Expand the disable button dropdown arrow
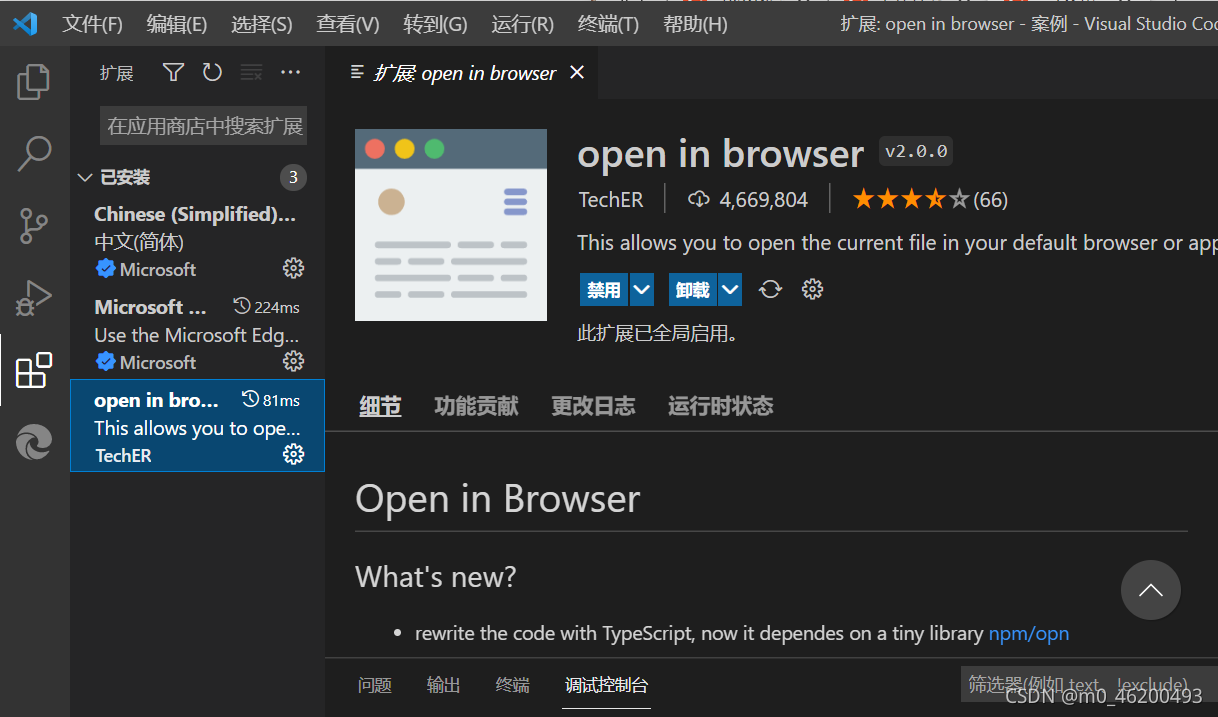Screen dimensions: 1218x717 tap(642, 290)
